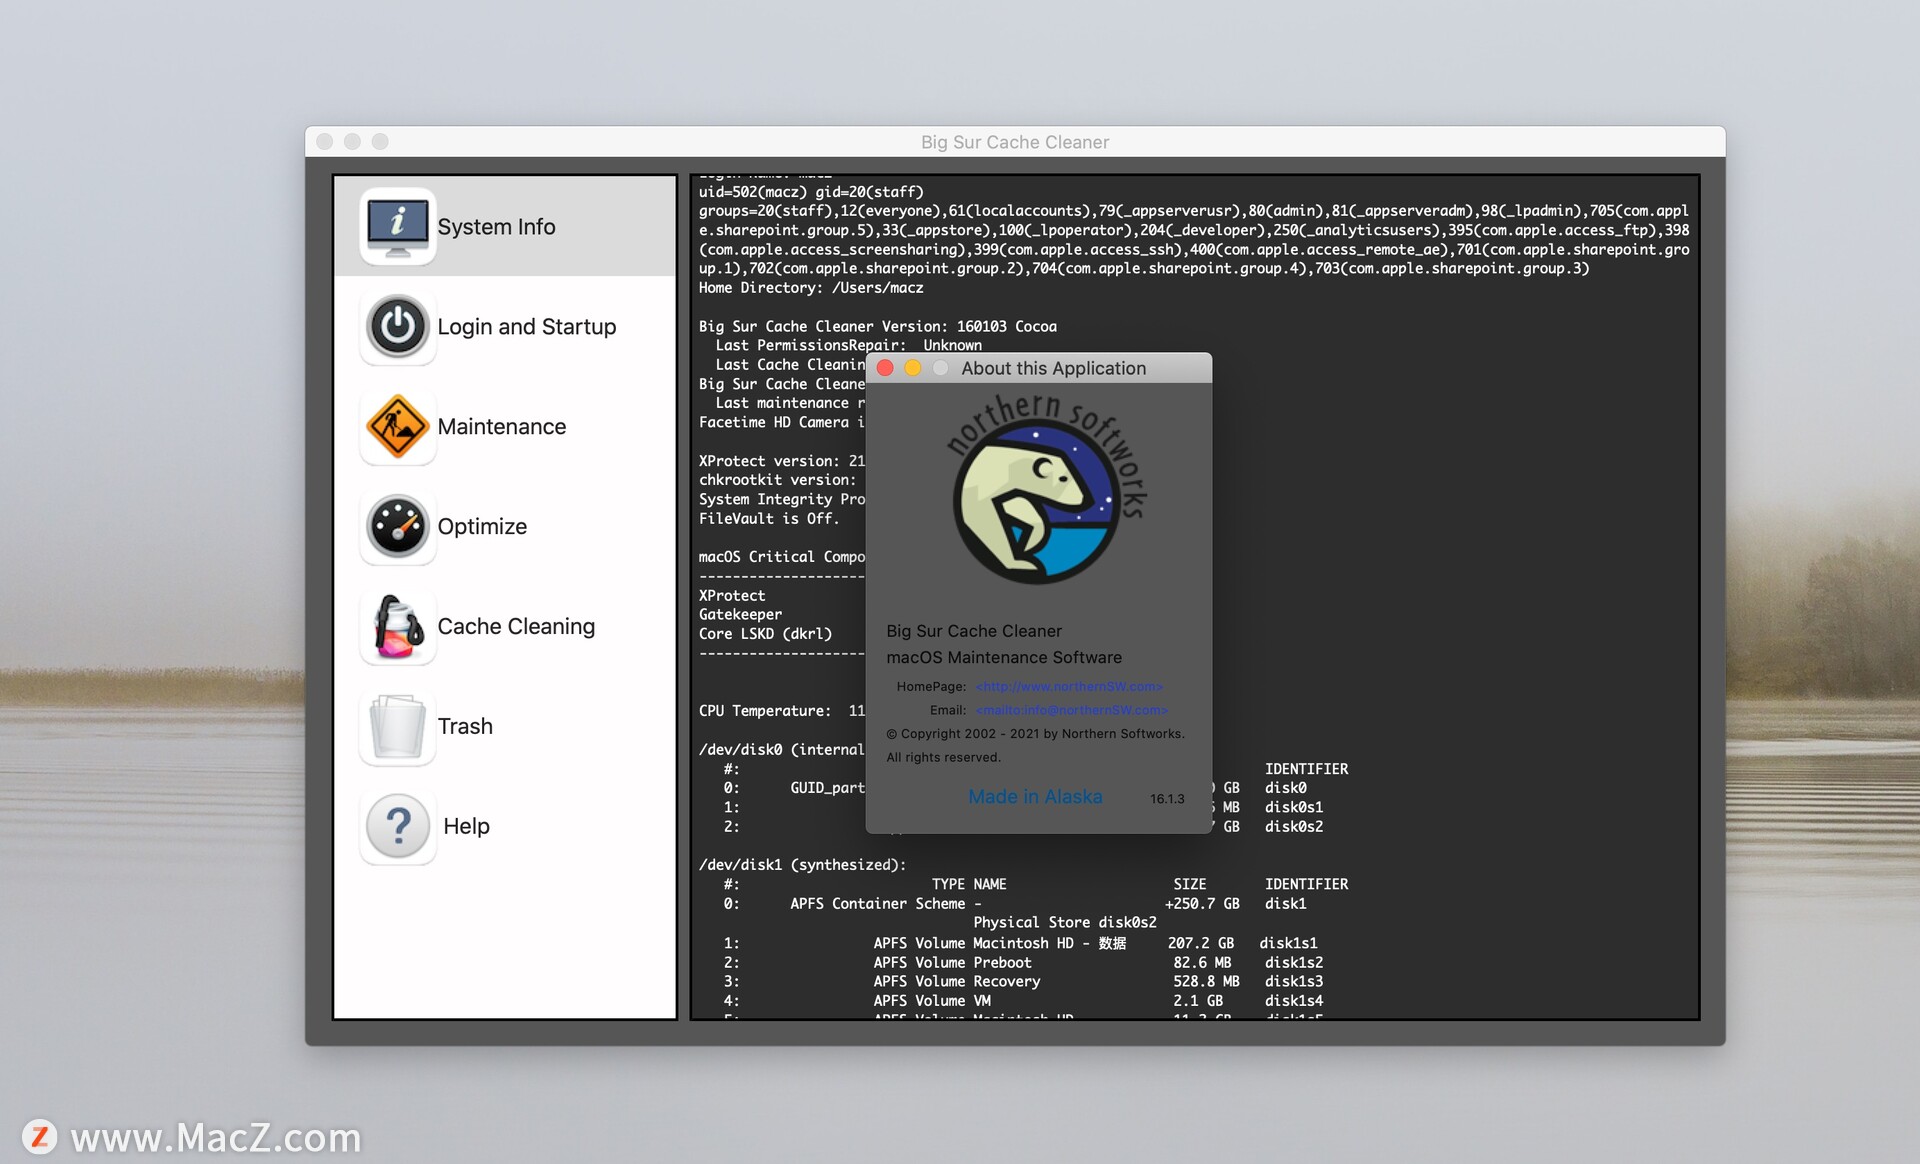Close the About this Application window

(x=885, y=368)
